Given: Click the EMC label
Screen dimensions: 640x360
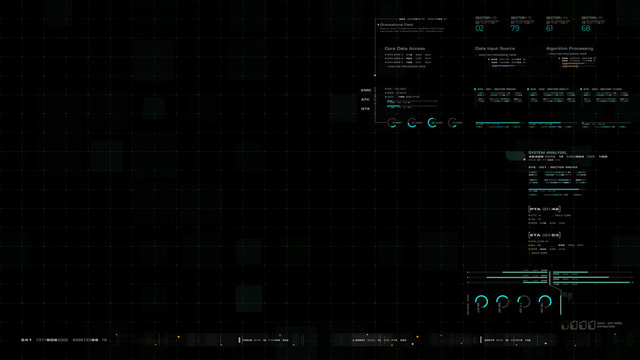Looking at the screenshot, I should point(366,90).
